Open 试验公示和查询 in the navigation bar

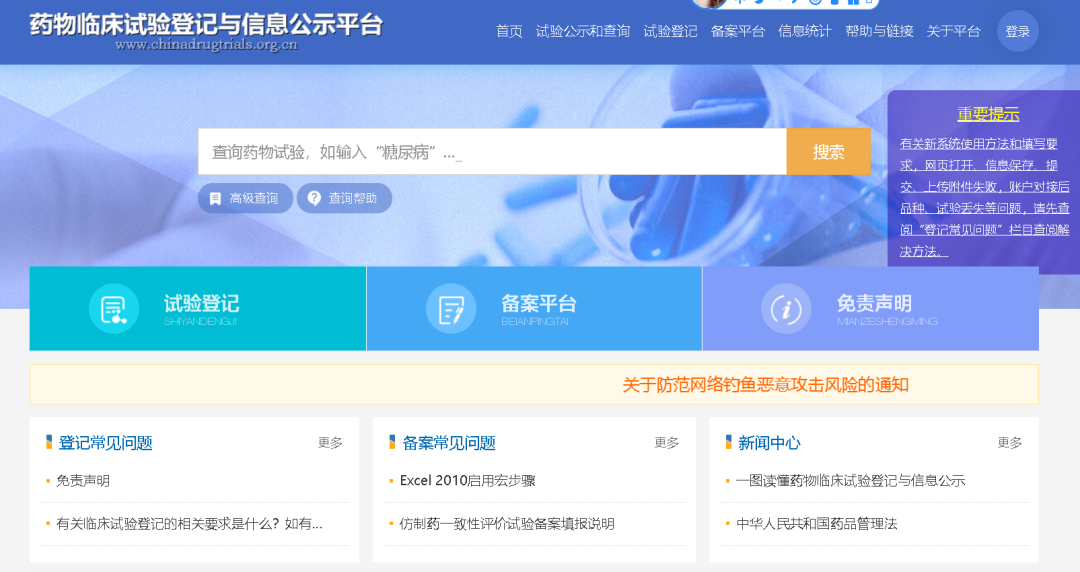(x=583, y=31)
